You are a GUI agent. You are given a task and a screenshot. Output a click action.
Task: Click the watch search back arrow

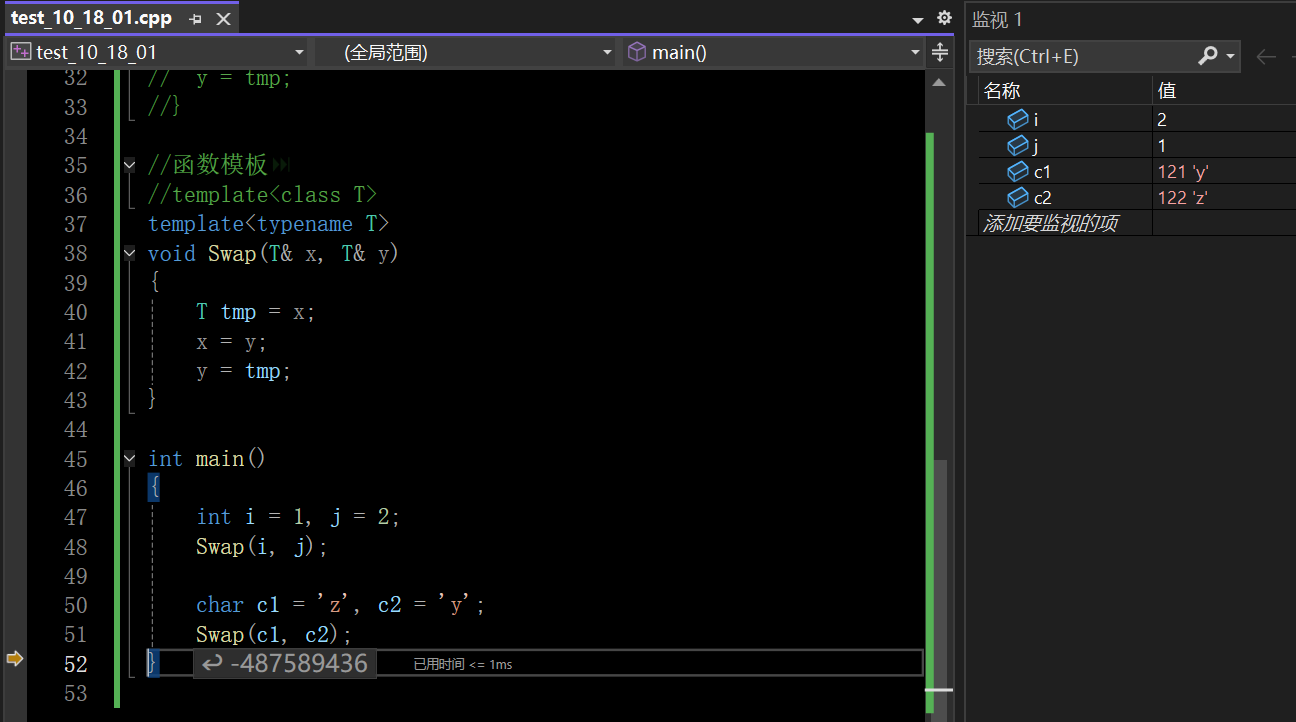pyautogui.click(x=1266, y=56)
